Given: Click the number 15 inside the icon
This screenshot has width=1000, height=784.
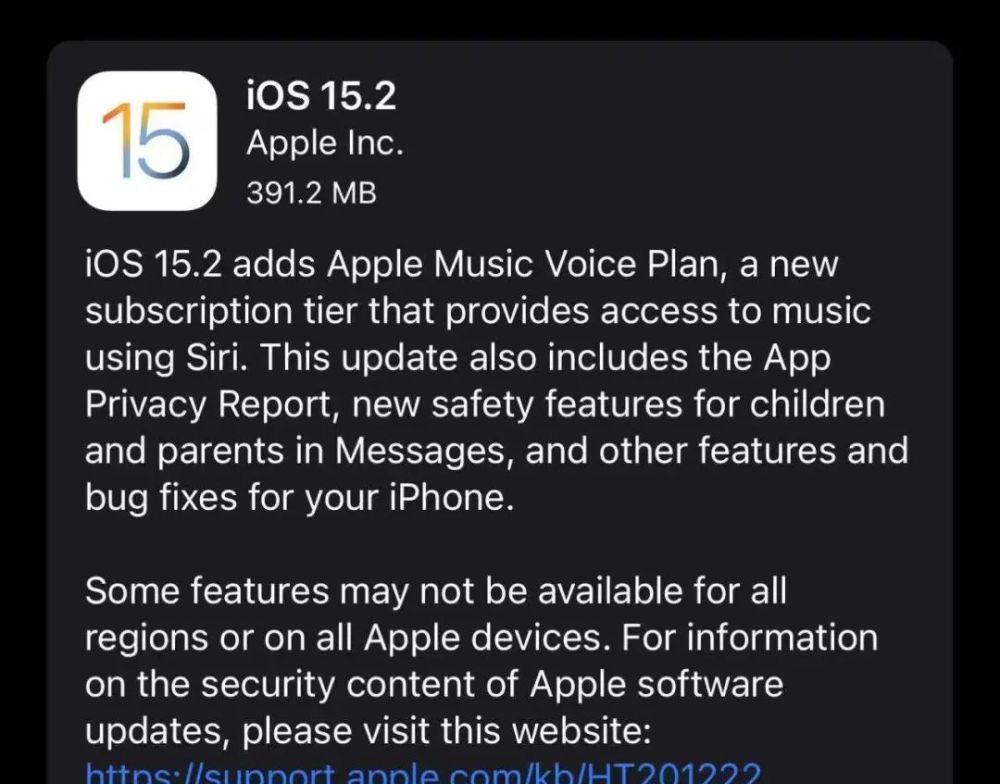Looking at the screenshot, I should pyautogui.click(x=145, y=141).
